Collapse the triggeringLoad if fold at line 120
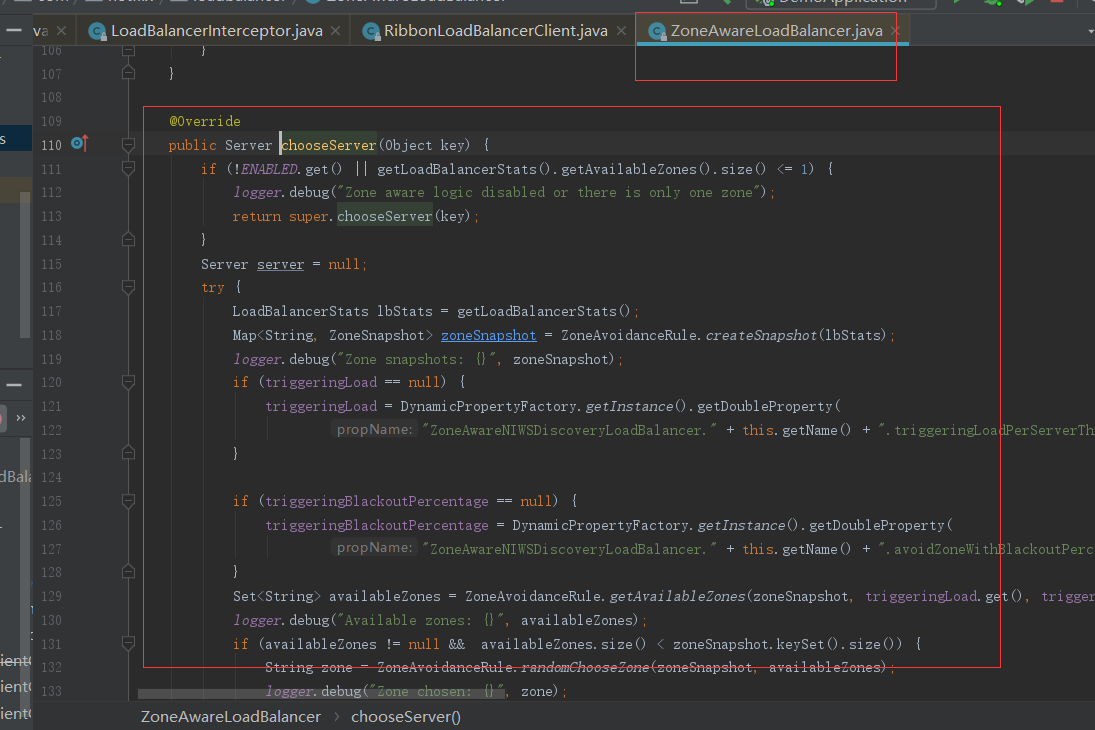 point(128,382)
